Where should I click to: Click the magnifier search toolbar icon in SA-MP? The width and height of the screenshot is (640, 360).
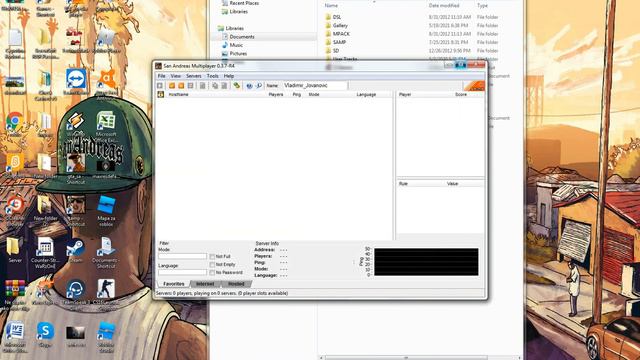(258, 86)
